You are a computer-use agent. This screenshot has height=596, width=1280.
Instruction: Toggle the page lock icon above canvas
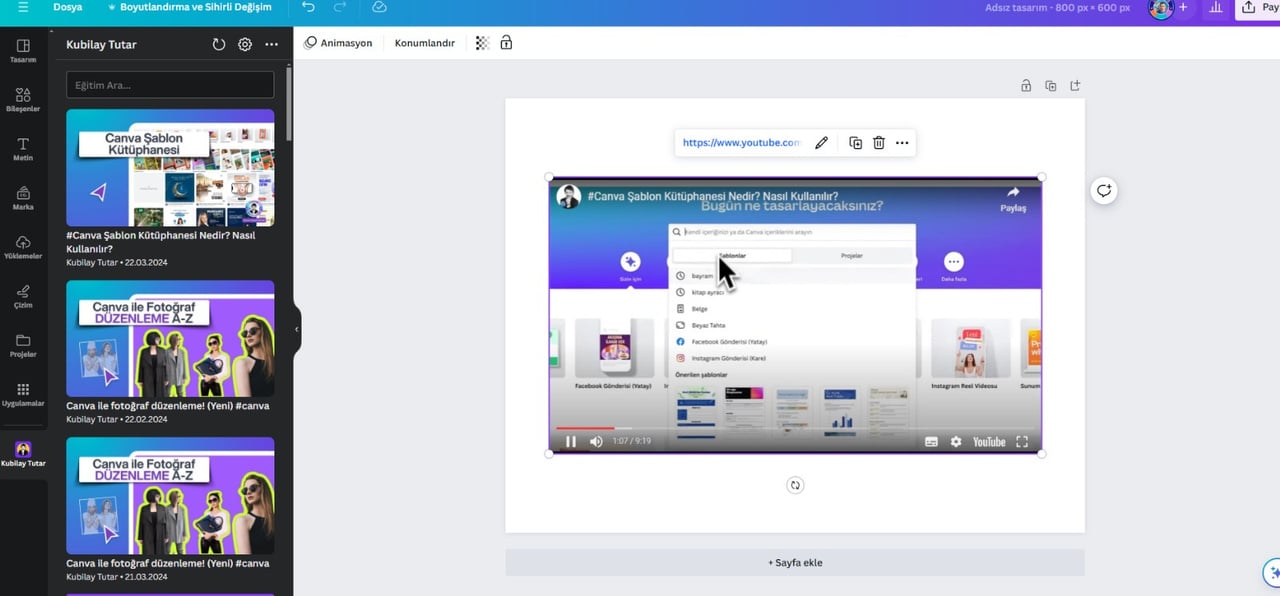tap(1026, 86)
